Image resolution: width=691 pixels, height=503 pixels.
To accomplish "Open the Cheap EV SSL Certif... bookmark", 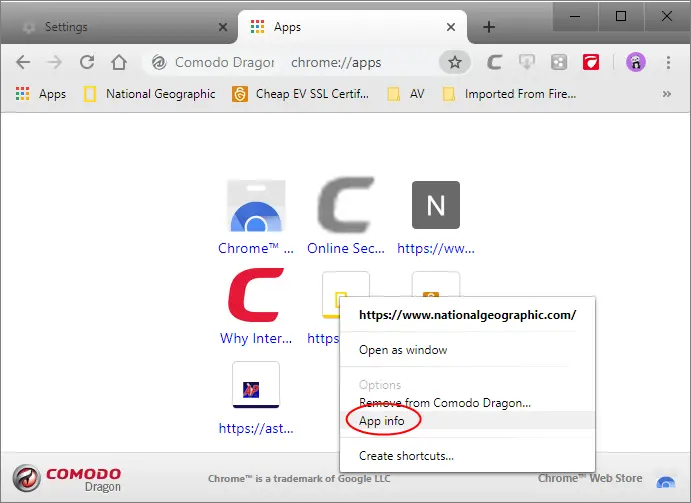I will point(301,94).
